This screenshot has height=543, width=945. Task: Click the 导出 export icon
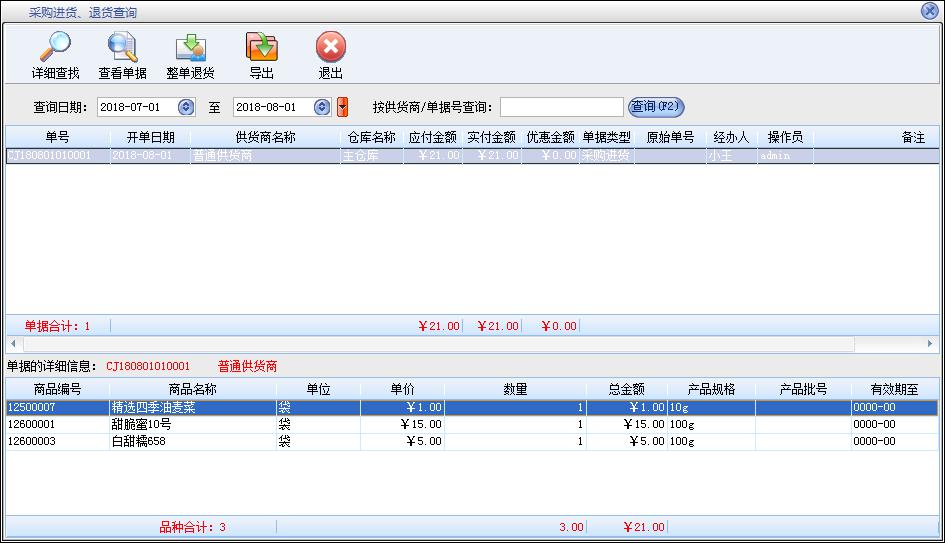261,48
